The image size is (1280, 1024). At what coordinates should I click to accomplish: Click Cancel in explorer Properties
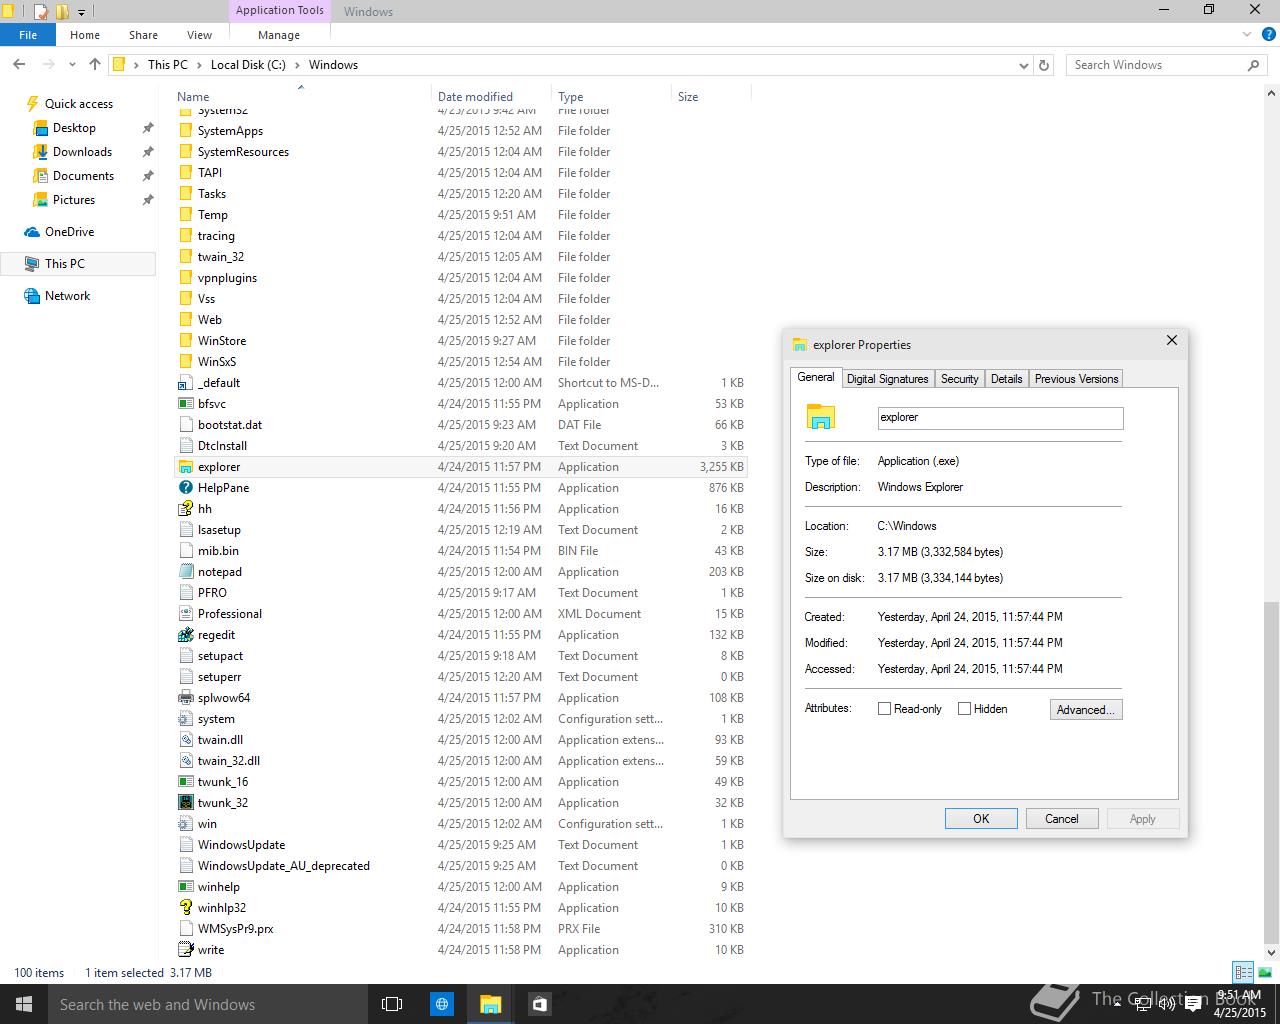(1062, 818)
